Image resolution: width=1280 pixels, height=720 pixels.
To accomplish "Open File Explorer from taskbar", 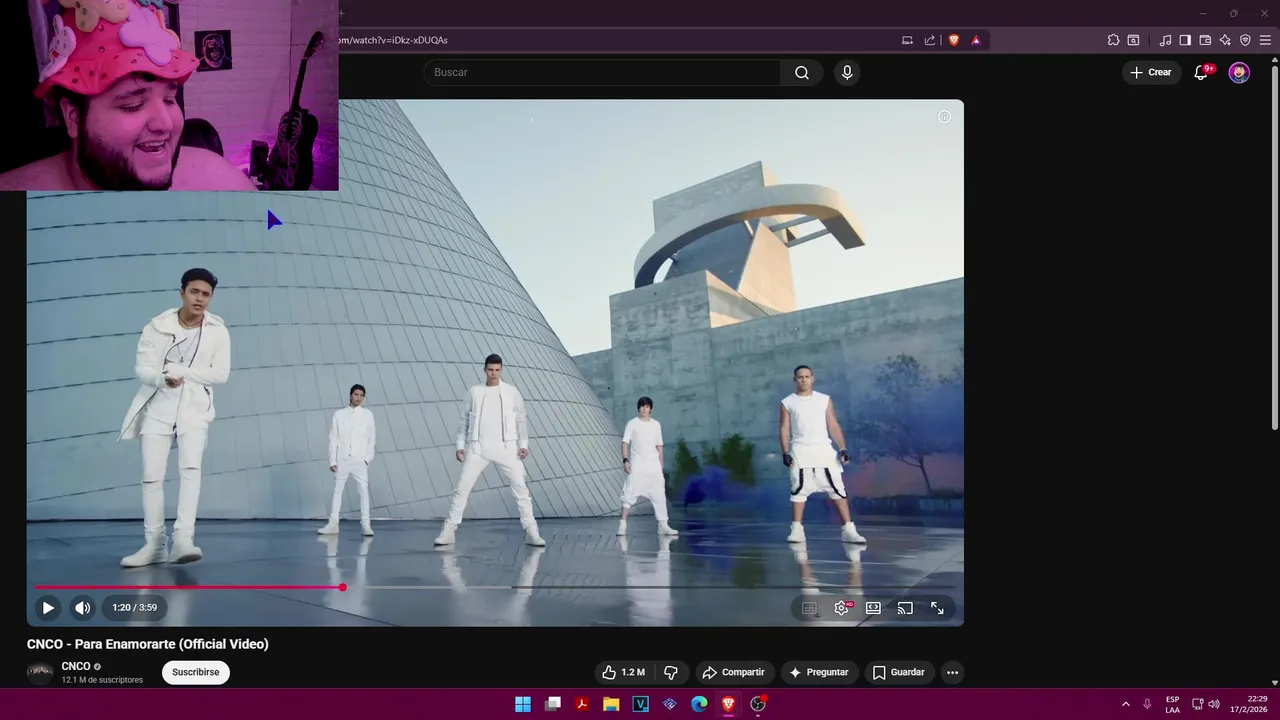I will tap(611, 704).
